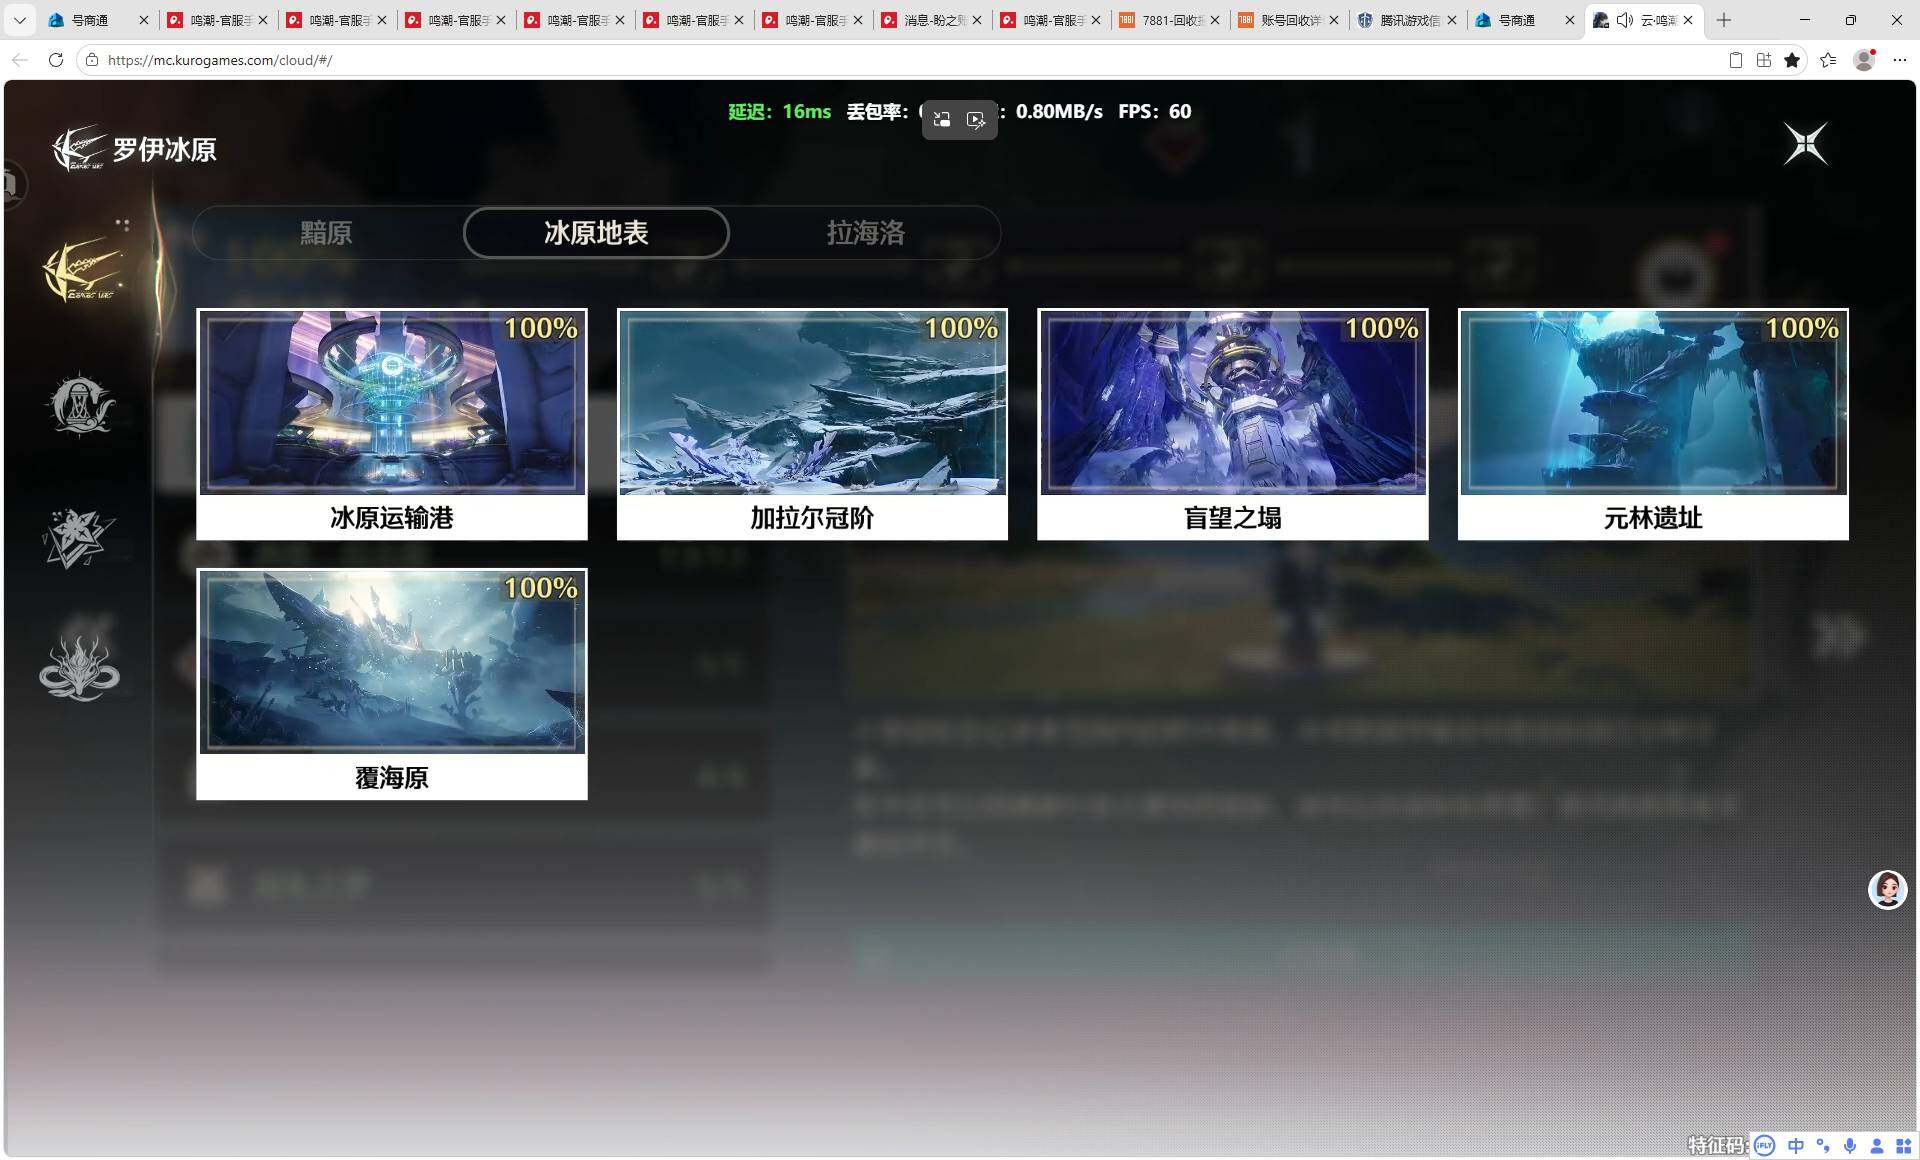
Task: Open a new browser tab
Action: (x=1724, y=20)
